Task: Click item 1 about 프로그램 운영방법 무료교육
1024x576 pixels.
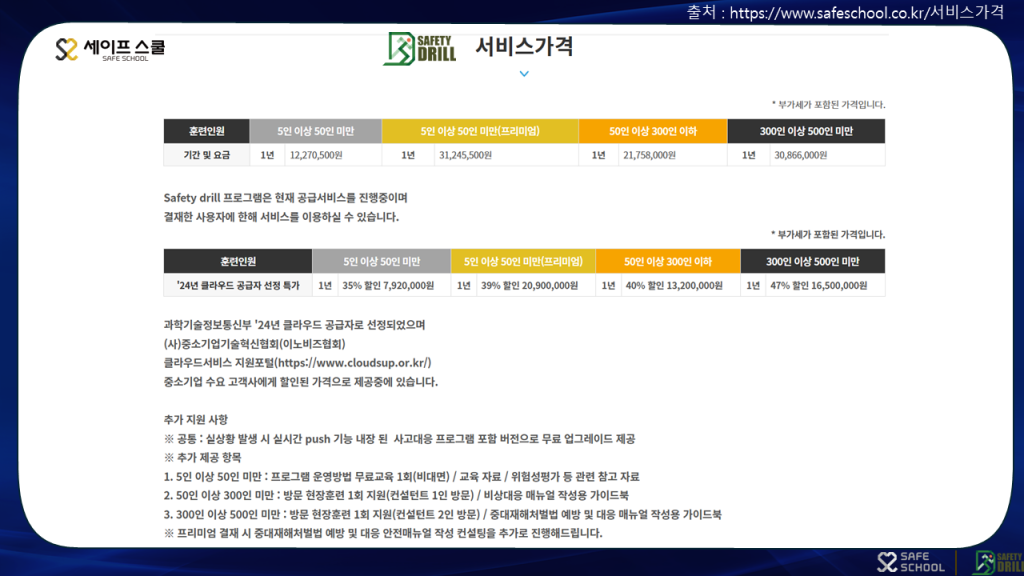Action: (x=401, y=476)
